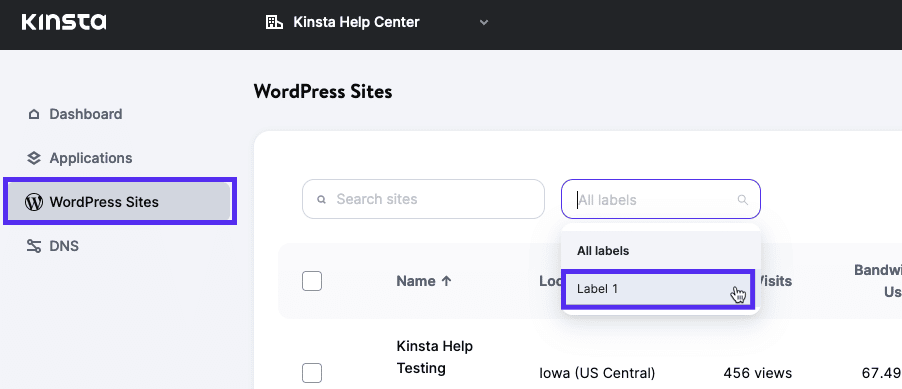The height and width of the screenshot is (389, 902).
Task: Select WordPress Sites in sidebar
Action: (x=120, y=201)
